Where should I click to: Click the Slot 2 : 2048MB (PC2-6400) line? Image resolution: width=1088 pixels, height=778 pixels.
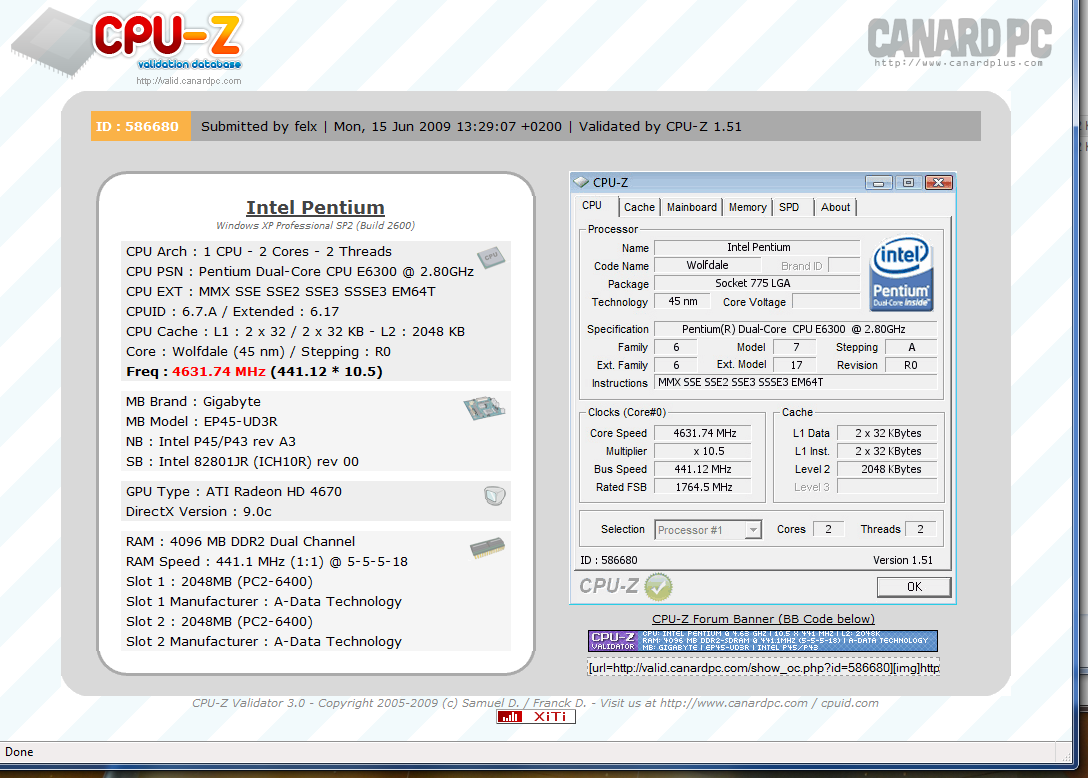click(219, 622)
